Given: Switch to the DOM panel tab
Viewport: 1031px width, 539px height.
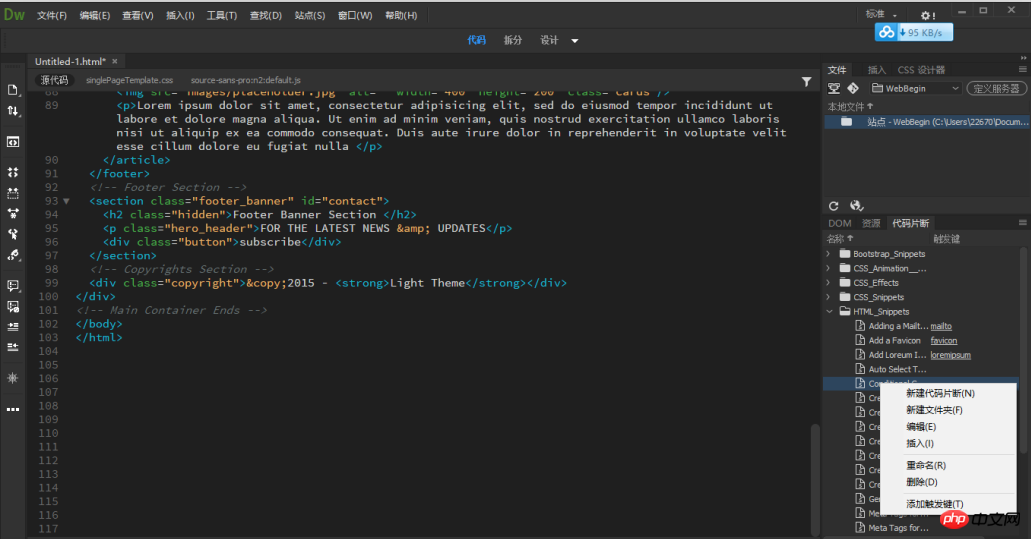Looking at the screenshot, I should pyautogui.click(x=840, y=223).
